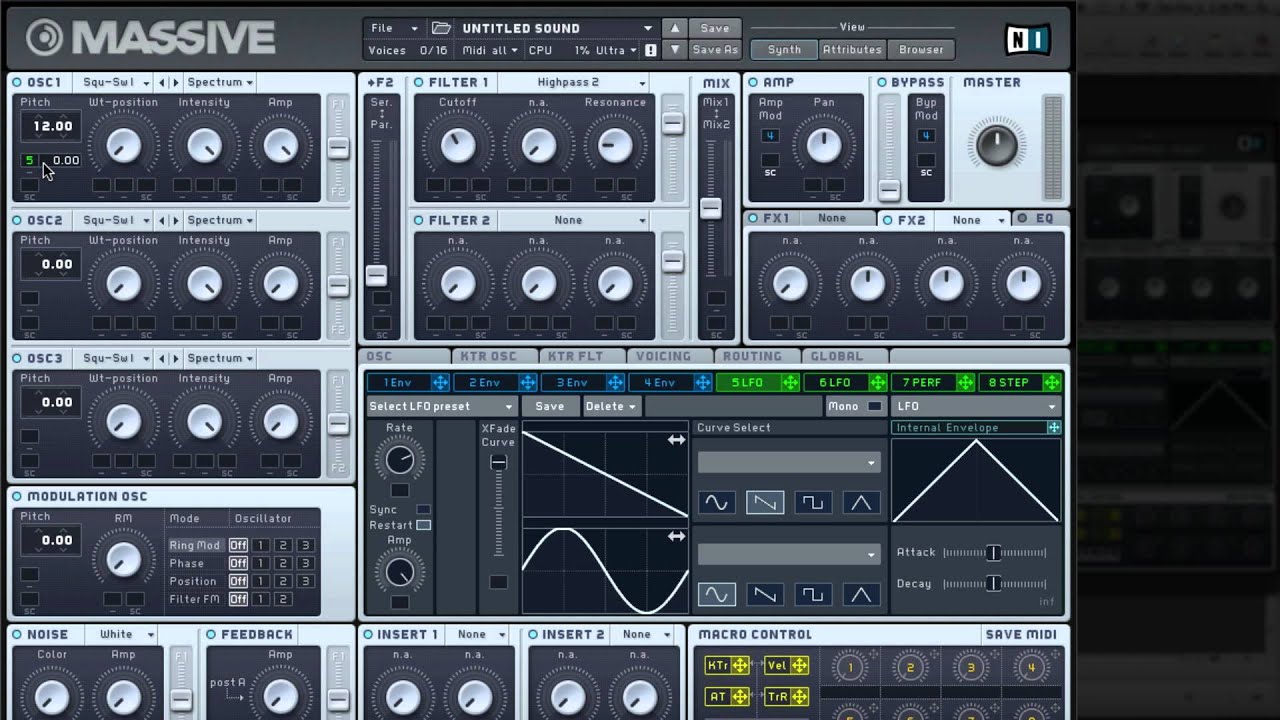Select the triangle curve in the upper Curve Select row
The width and height of the screenshot is (1280, 720).
(x=861, y=503)
